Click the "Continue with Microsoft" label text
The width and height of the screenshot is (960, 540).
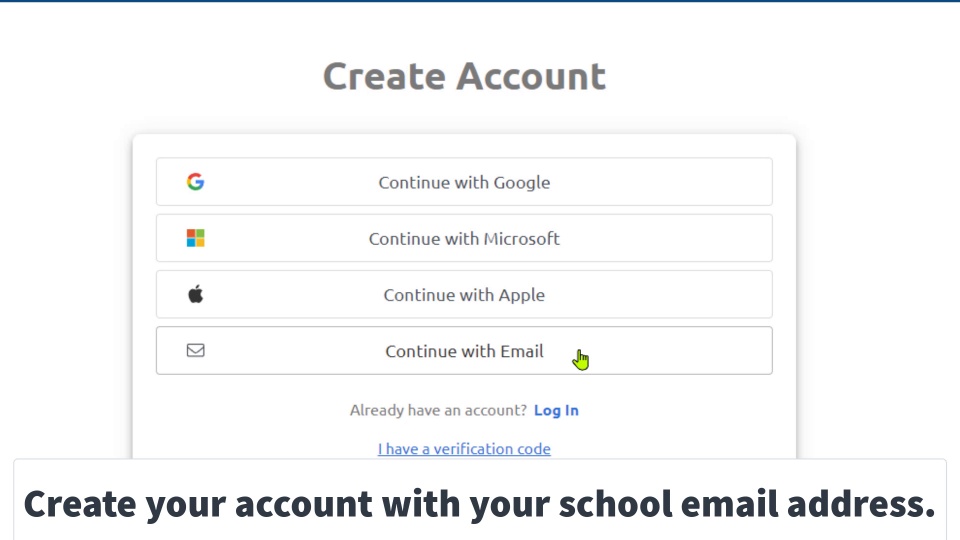pyautogui.click(x=464, y=238)
